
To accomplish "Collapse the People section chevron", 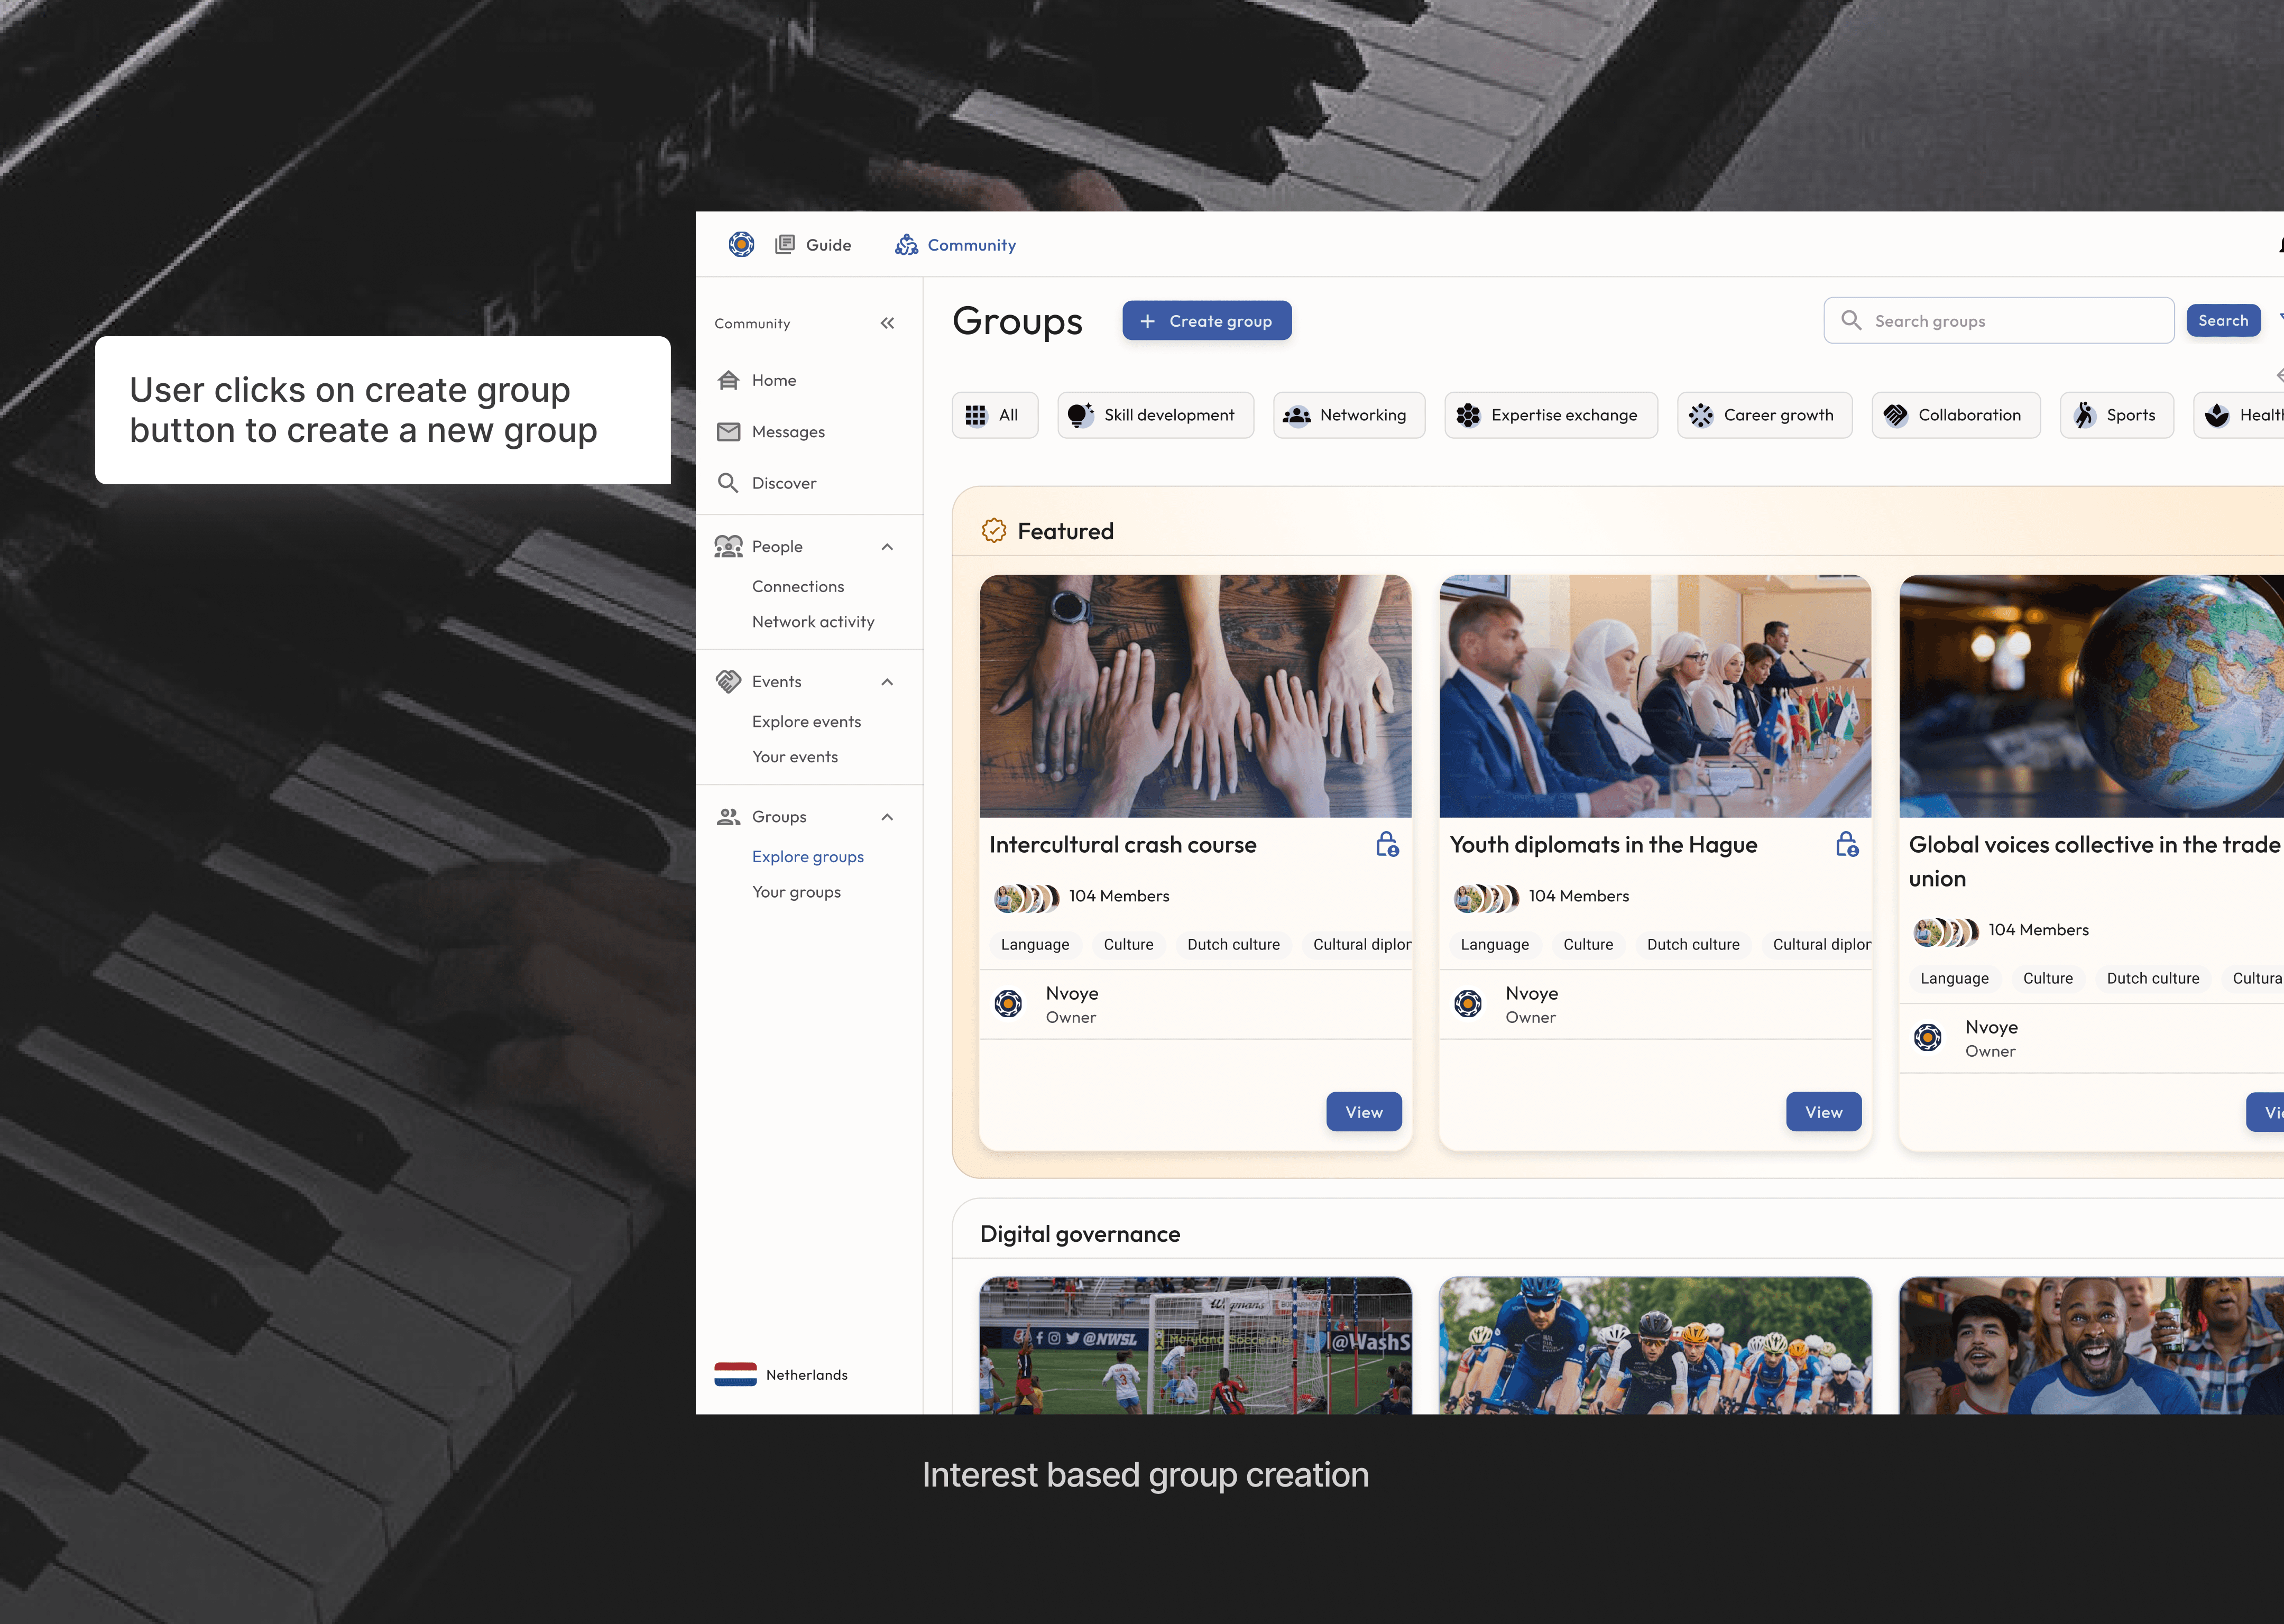I will (x=887, y=546).
